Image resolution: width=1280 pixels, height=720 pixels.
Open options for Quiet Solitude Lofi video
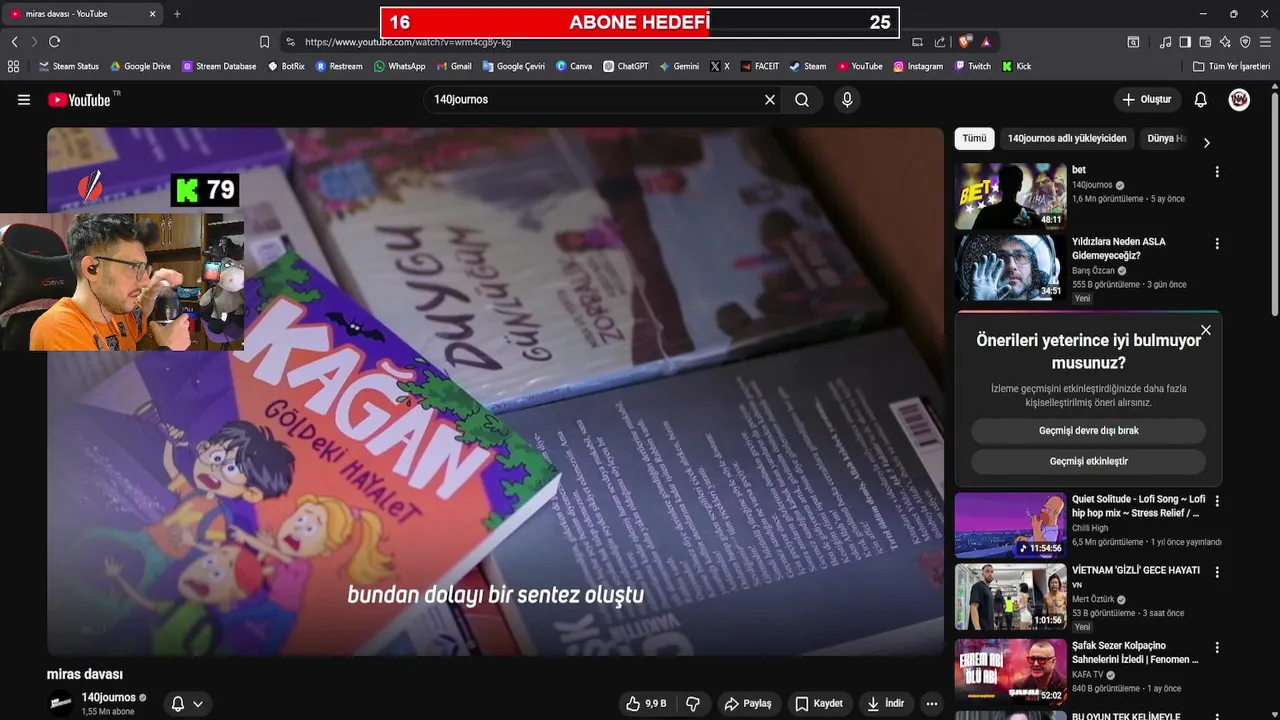tap(1217, 501)
